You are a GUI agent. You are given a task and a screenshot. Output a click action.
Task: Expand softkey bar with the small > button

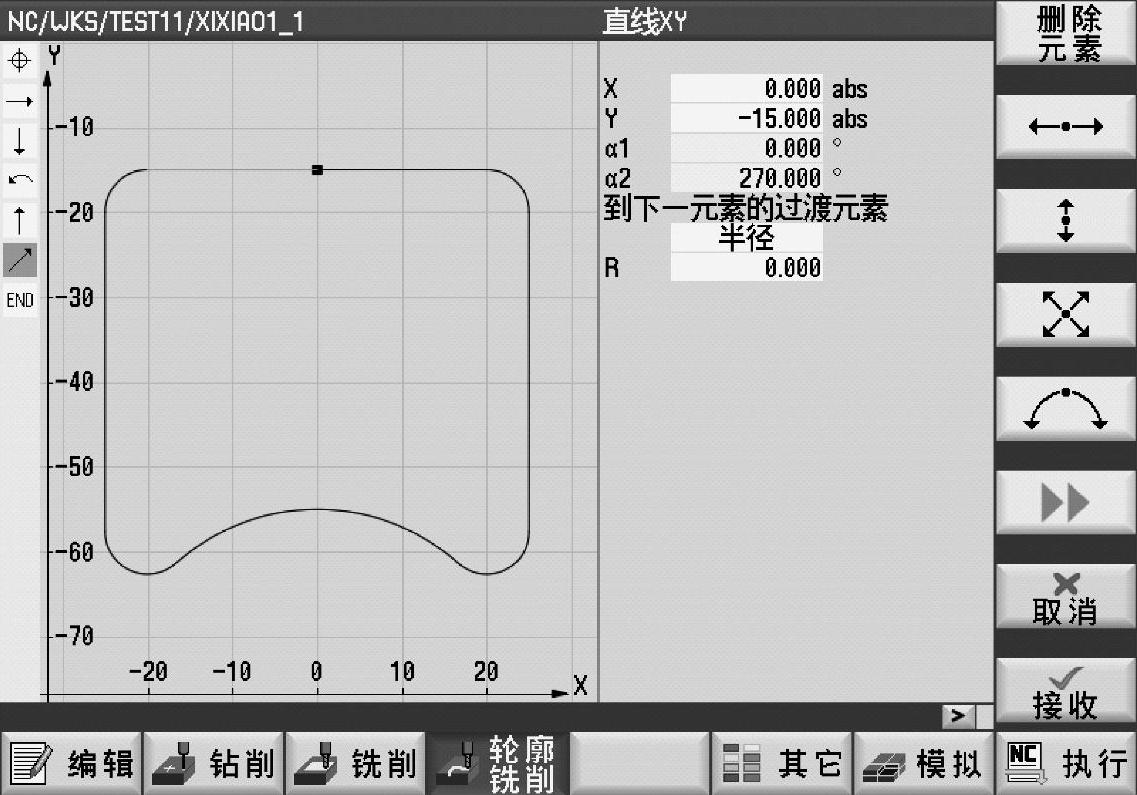(958, 716)
